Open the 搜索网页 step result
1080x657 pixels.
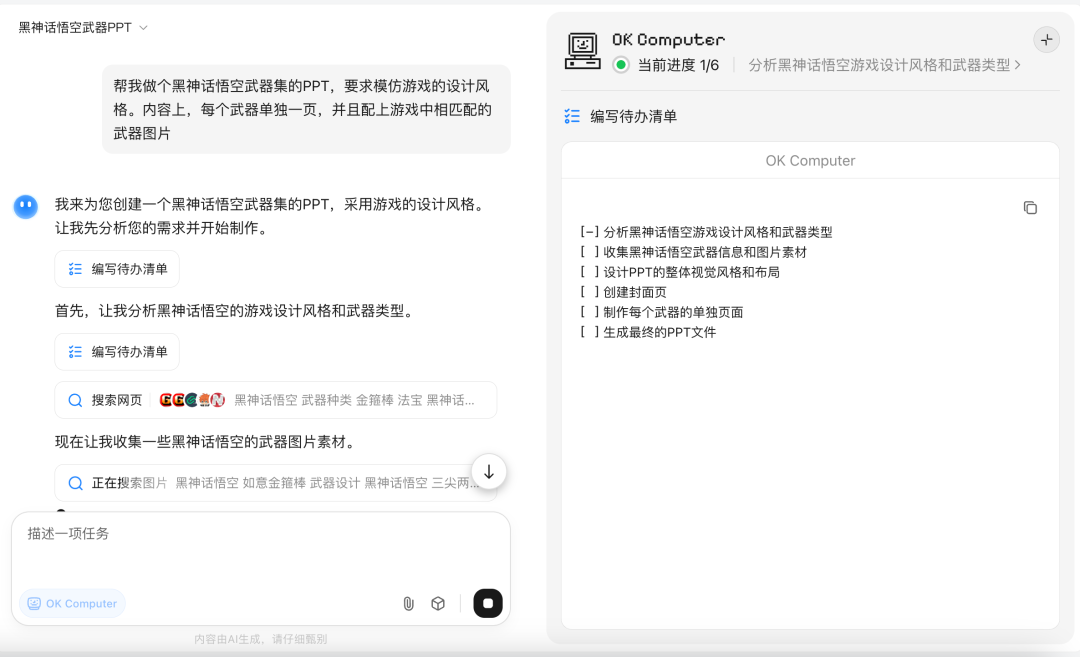coord(276,400)
